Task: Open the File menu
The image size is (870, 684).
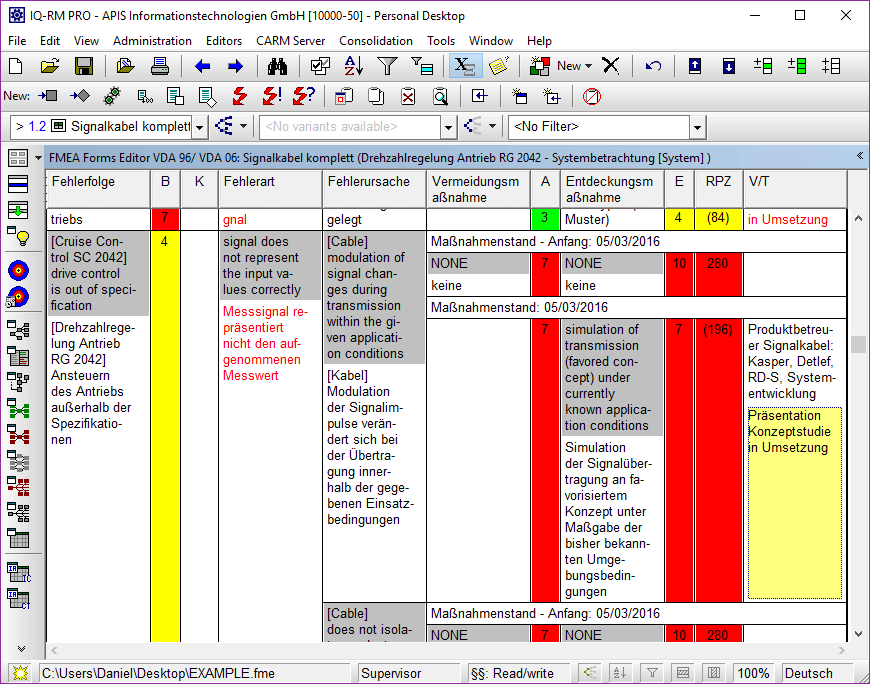Action: coord(17,41)
